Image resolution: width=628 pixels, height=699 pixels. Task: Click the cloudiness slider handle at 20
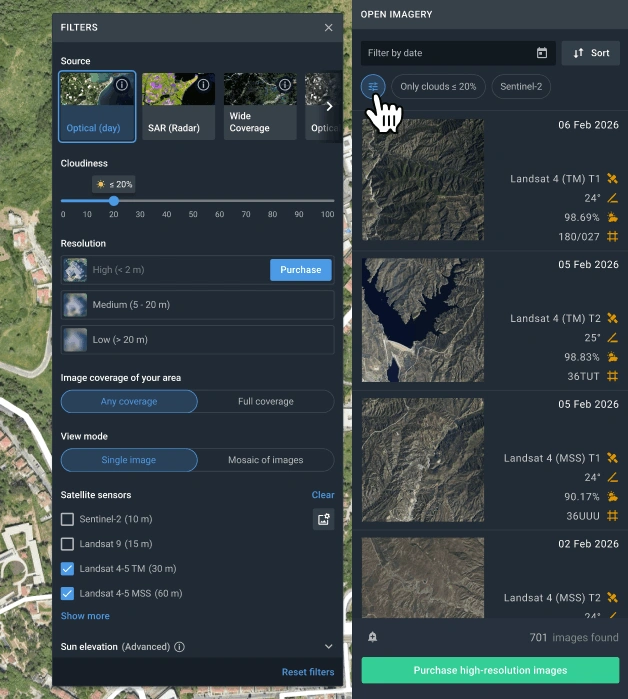[x=114, y=201]
